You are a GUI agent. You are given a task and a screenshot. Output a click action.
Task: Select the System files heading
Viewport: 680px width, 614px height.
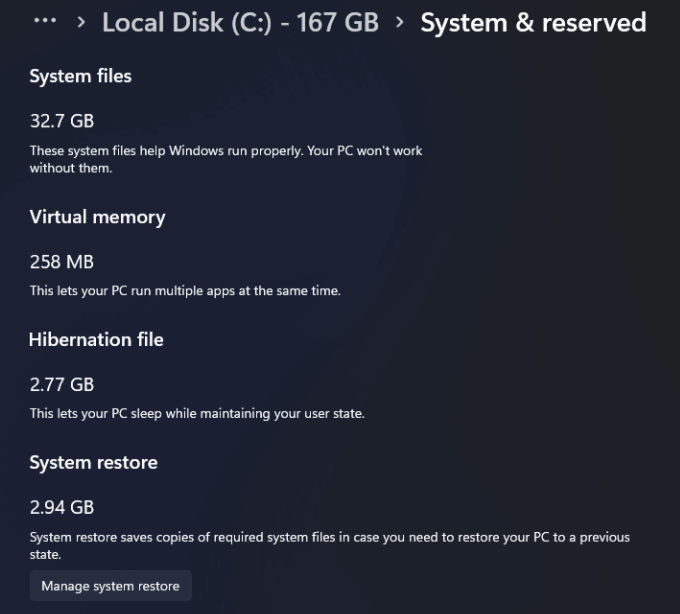80,76
